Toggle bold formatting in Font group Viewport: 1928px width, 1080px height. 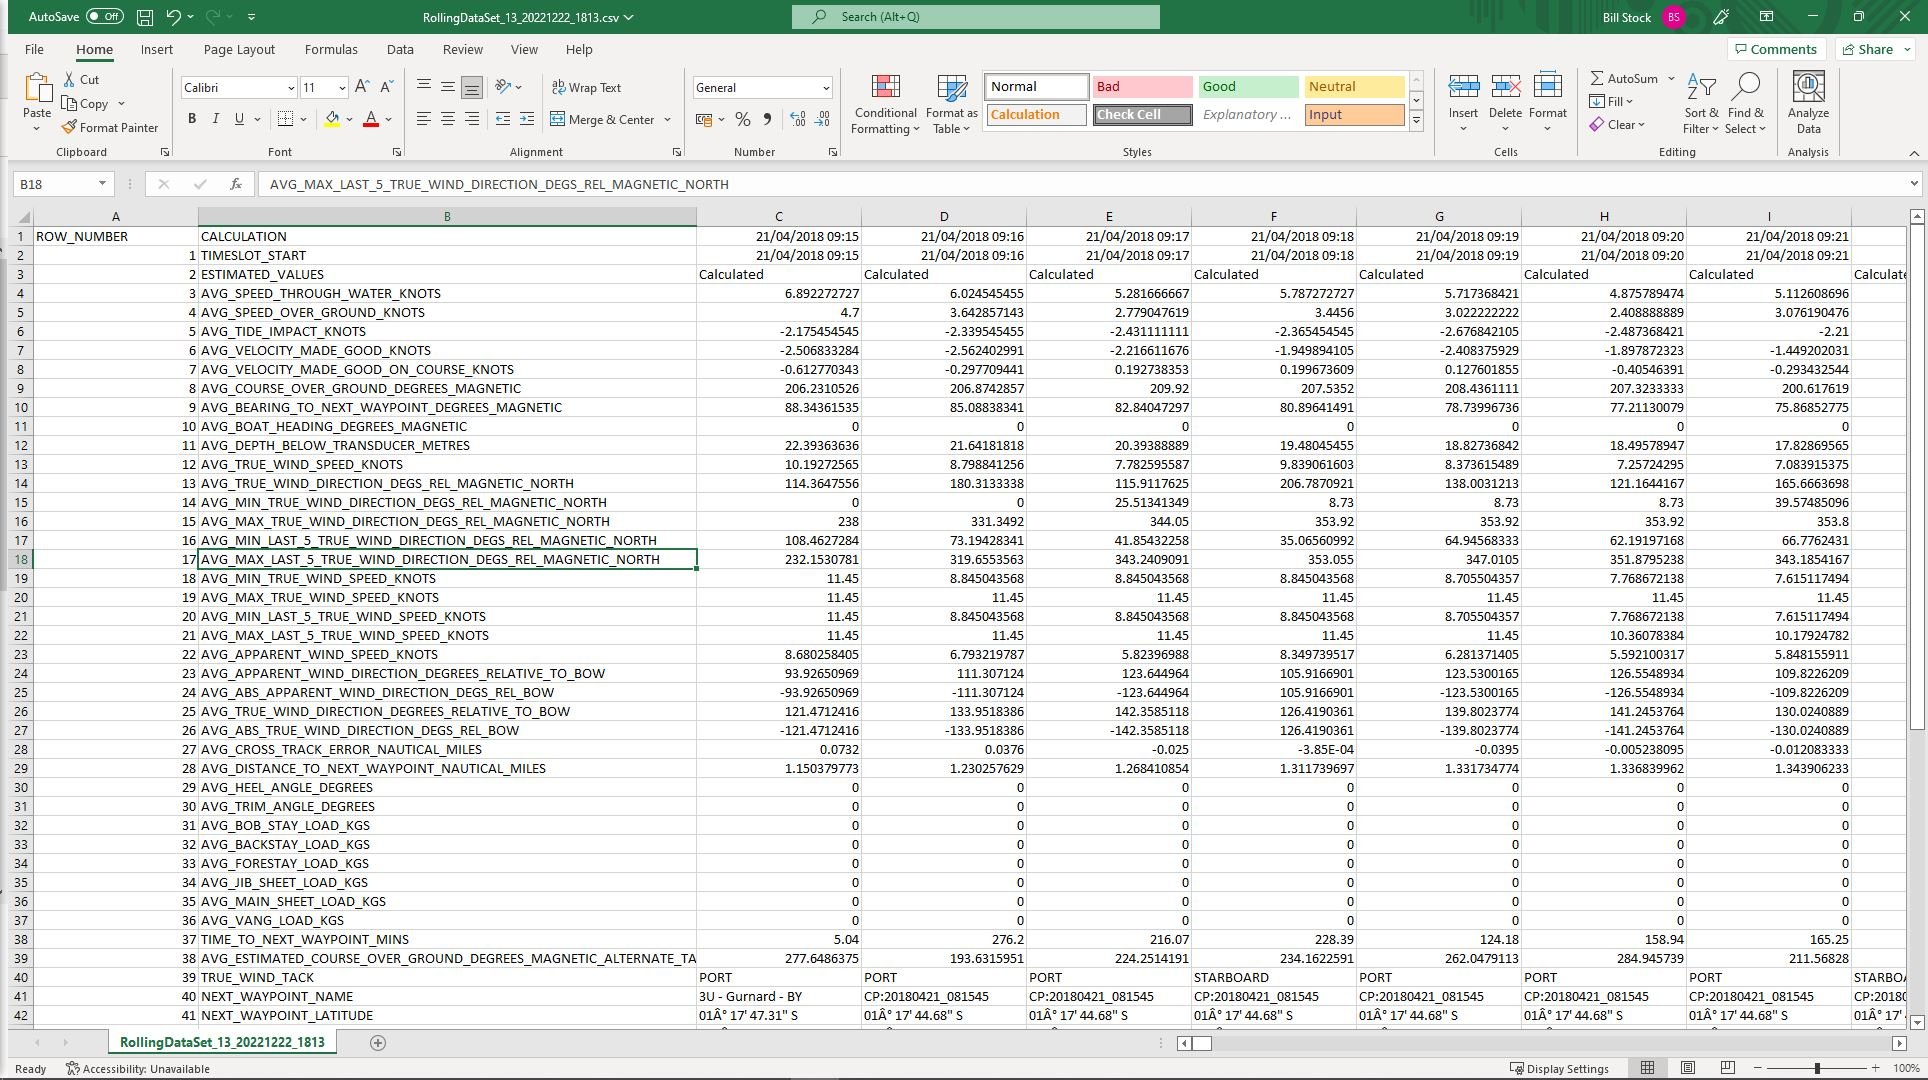tap(192, 119)
